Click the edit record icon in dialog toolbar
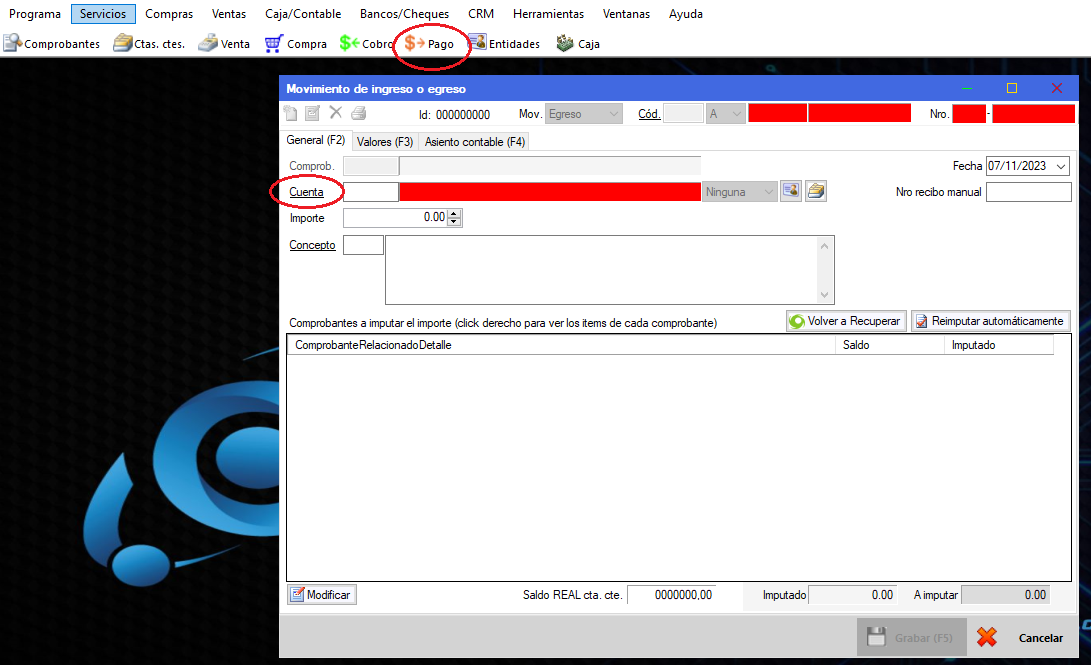 click(312, 113)
